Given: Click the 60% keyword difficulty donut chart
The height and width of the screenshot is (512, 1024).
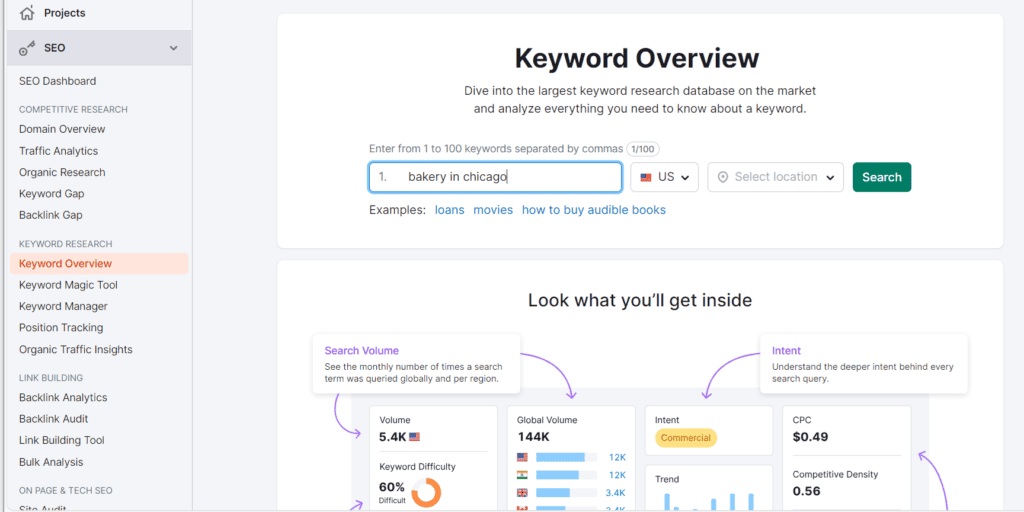Looking at the screenshot, I should click(x=426, y=492).
